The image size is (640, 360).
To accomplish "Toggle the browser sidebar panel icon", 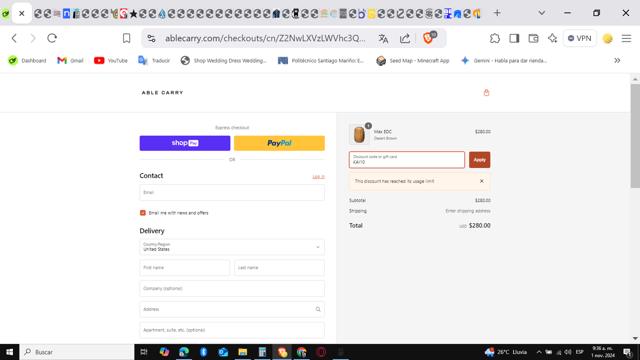I will click(x=514, y=38).
